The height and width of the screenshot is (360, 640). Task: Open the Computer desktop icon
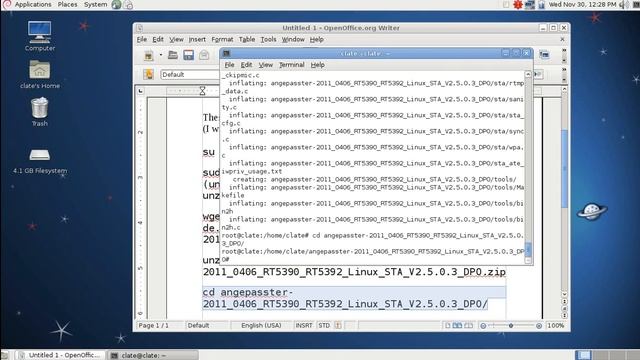40,36
